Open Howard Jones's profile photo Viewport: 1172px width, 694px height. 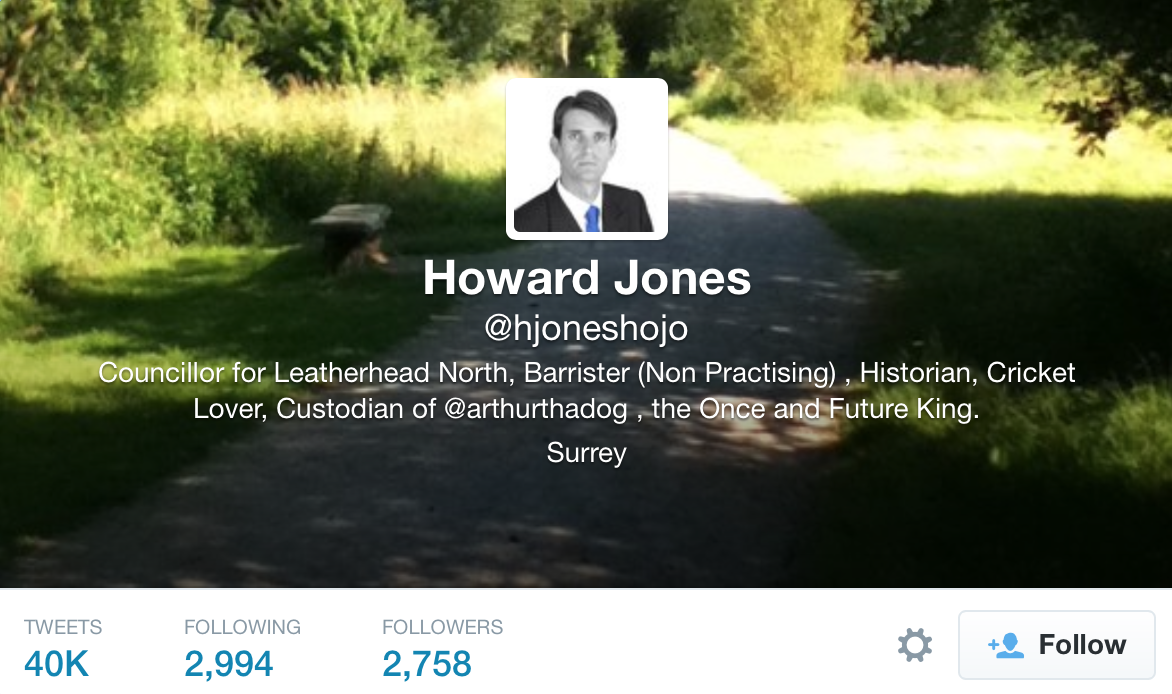click(x=587, y=159)
